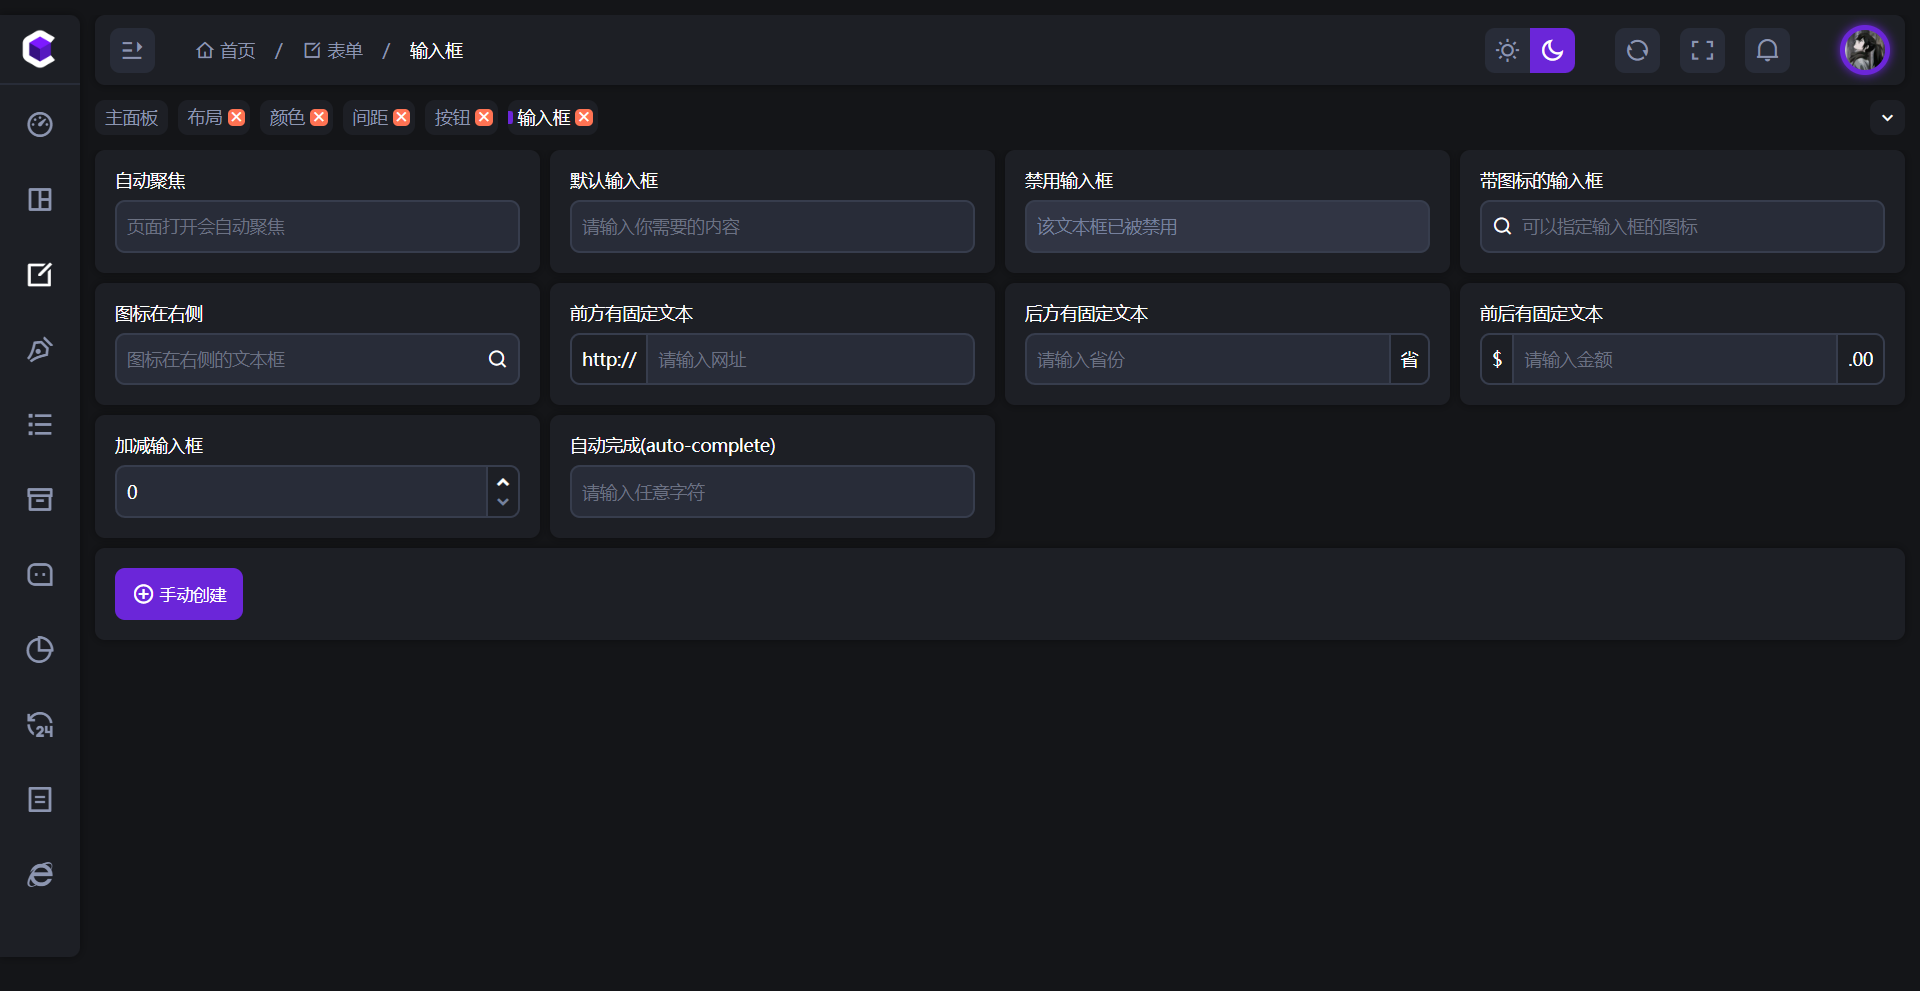Open the user avatar menu

tap(1865, 50)
